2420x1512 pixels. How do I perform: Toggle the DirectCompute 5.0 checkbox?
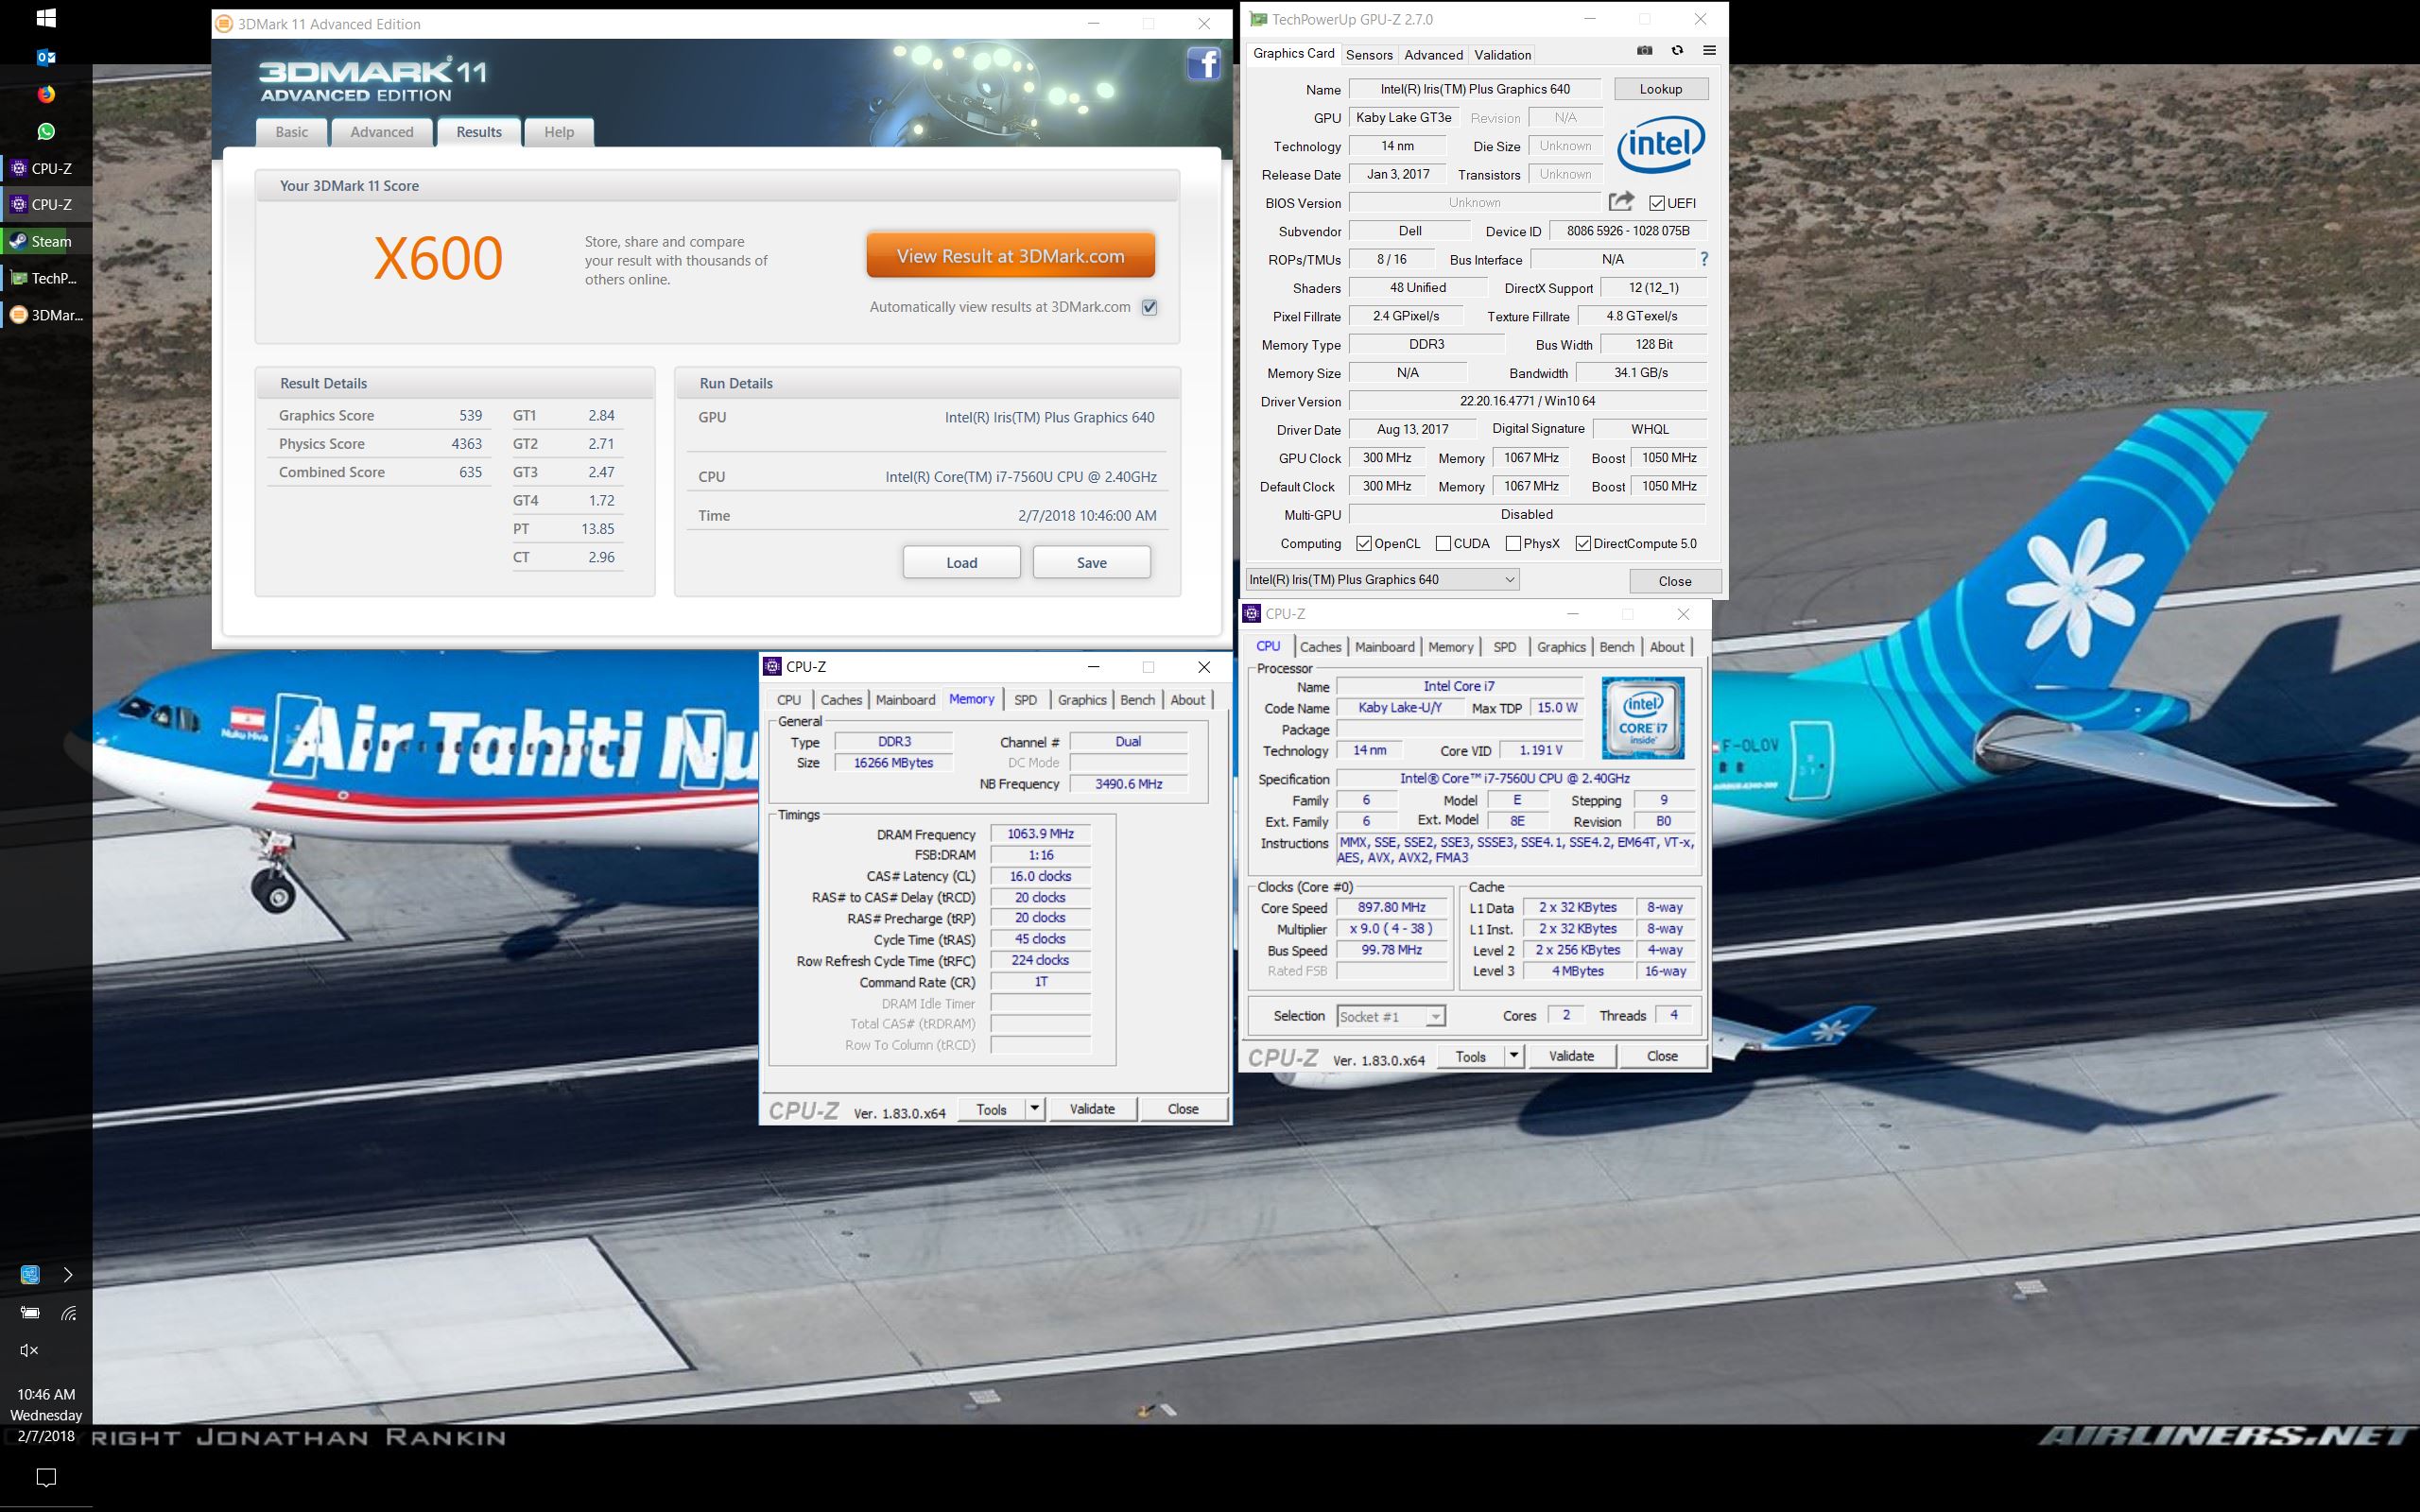tap(1582, 543)
